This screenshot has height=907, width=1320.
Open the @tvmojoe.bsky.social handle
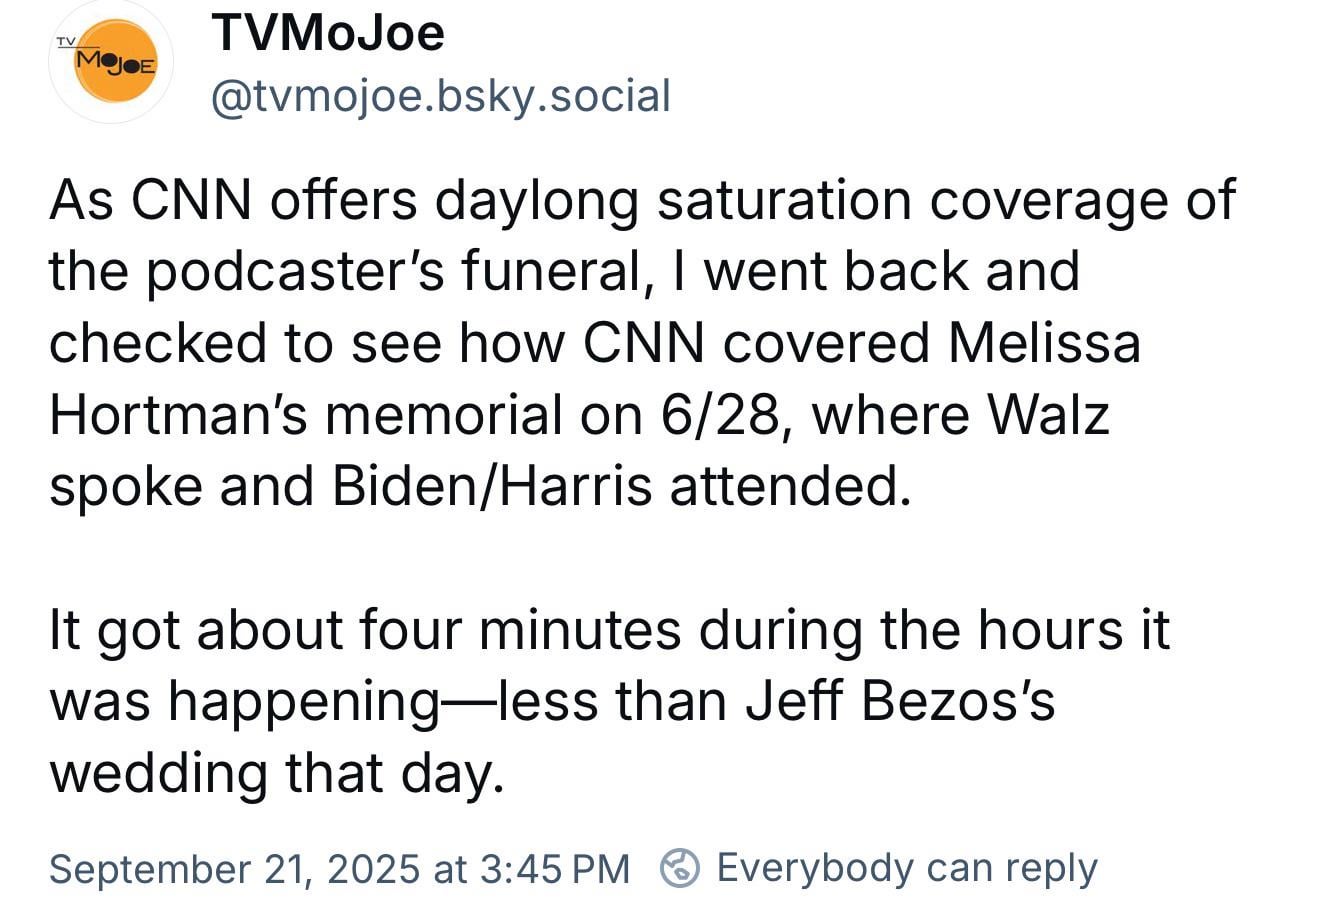click(x=441, y=96)
